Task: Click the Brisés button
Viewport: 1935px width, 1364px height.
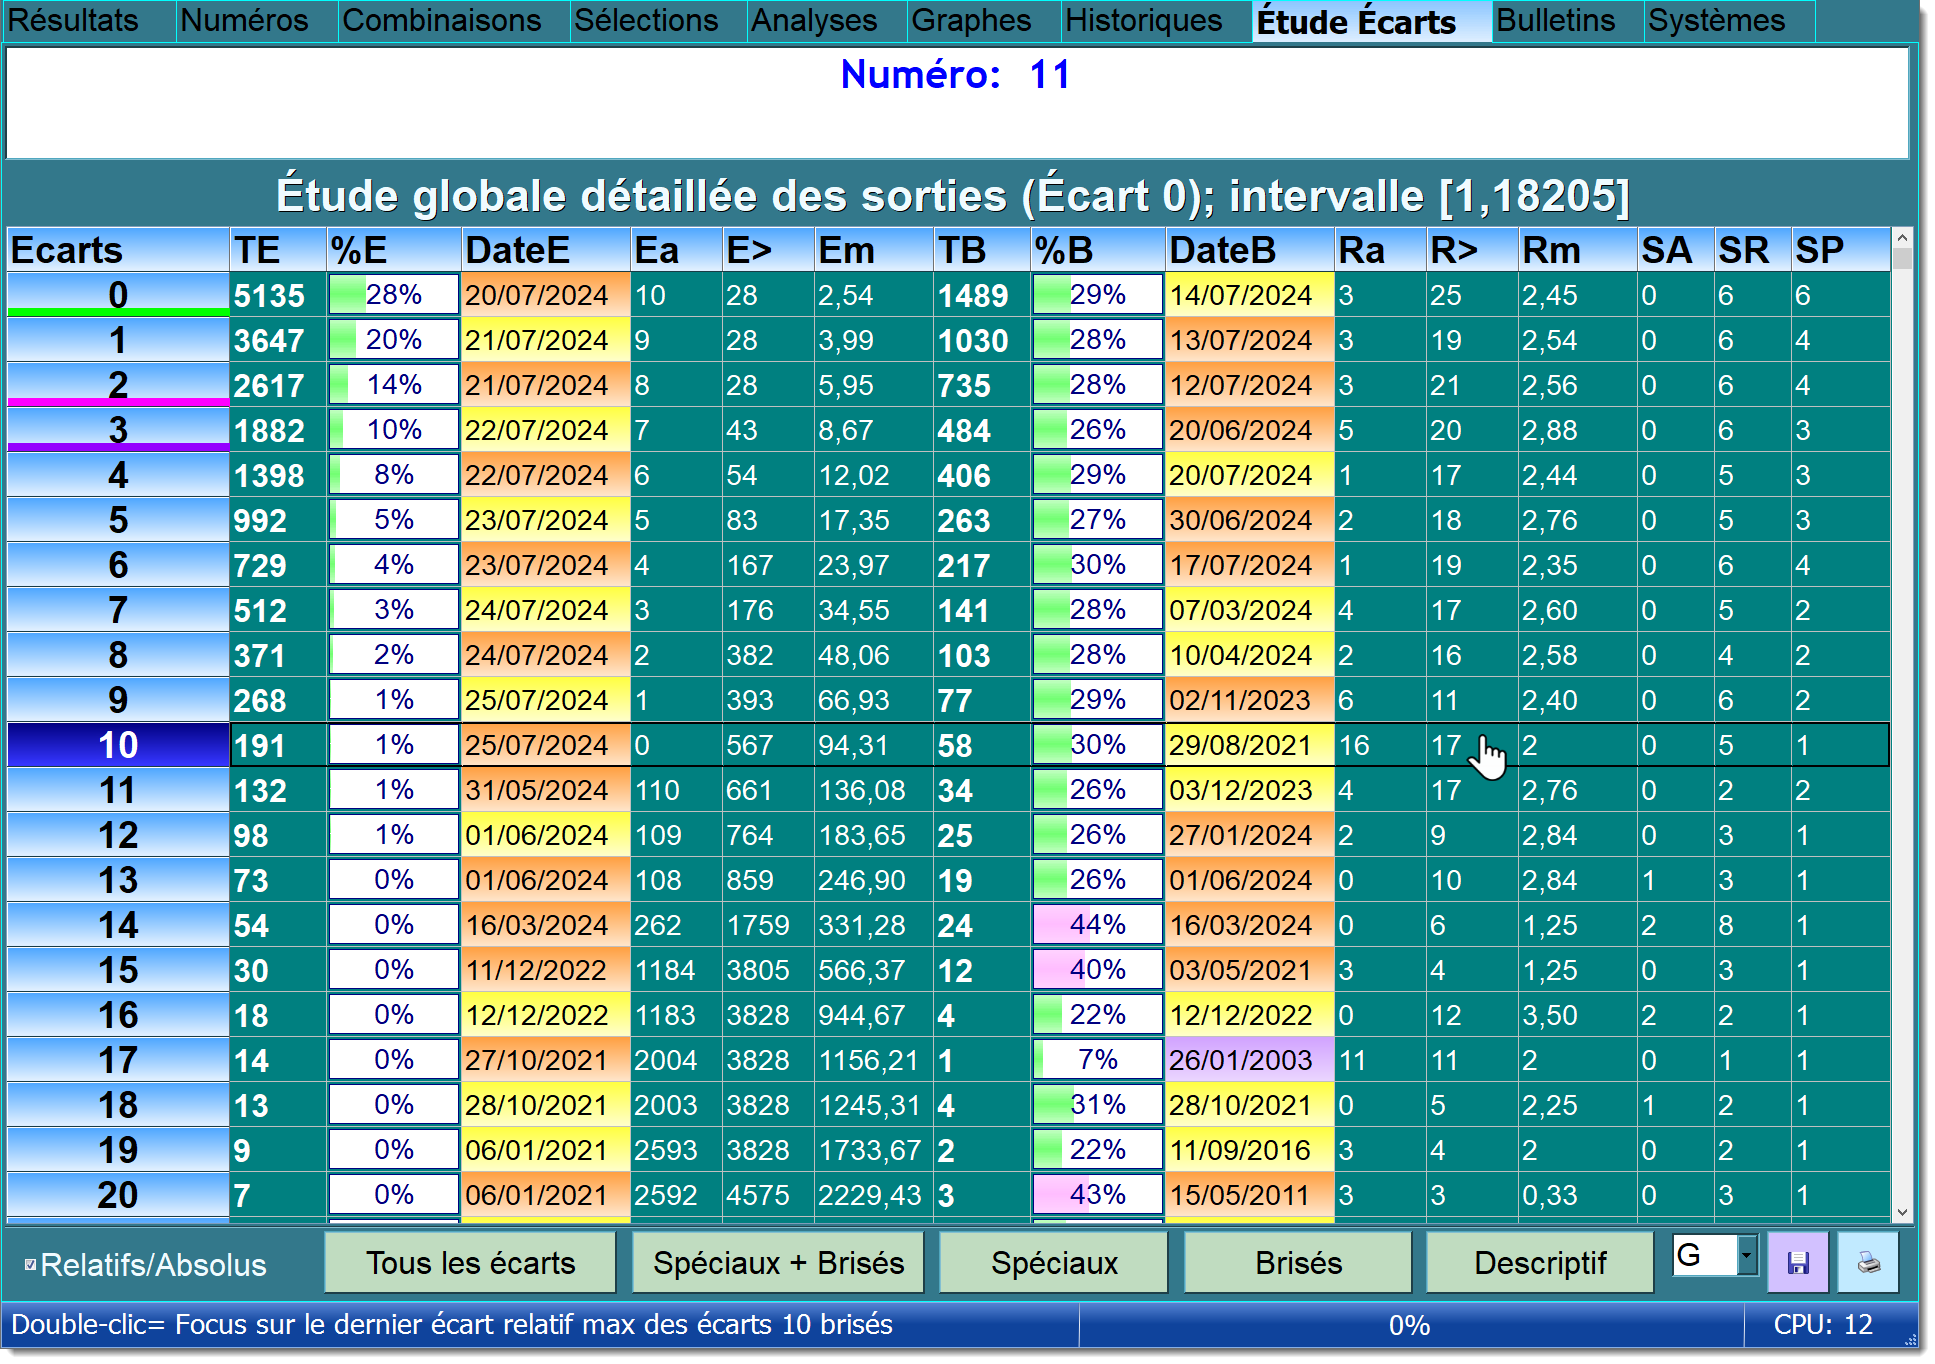Action: pos(1298,1263)
